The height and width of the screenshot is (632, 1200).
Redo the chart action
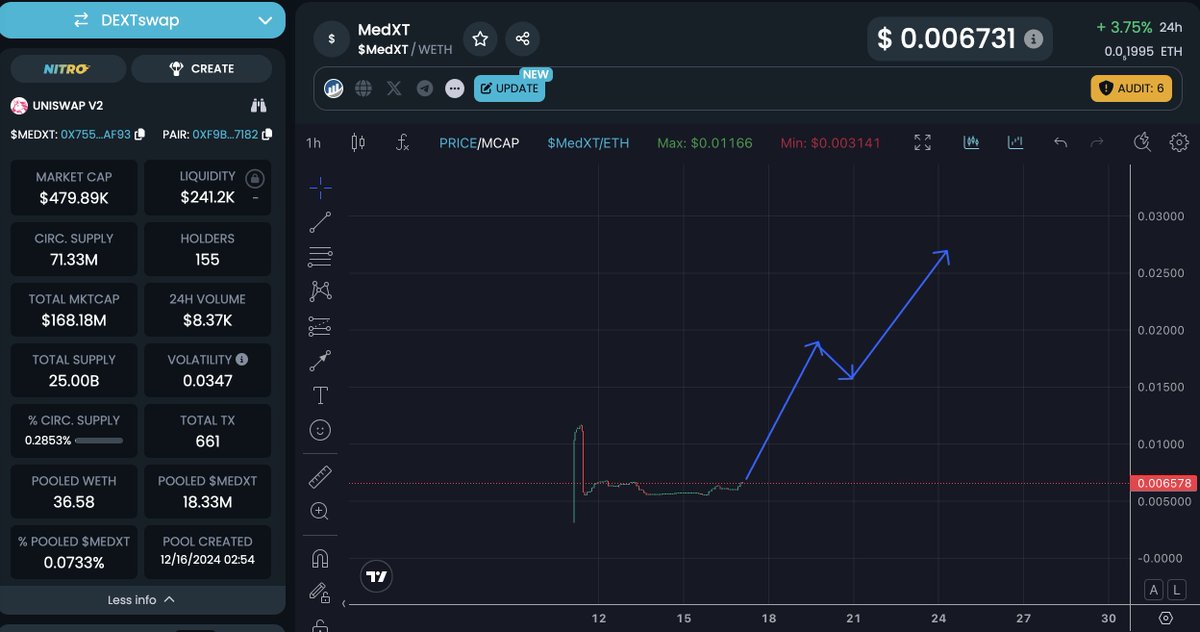[x=1097, y=143]
